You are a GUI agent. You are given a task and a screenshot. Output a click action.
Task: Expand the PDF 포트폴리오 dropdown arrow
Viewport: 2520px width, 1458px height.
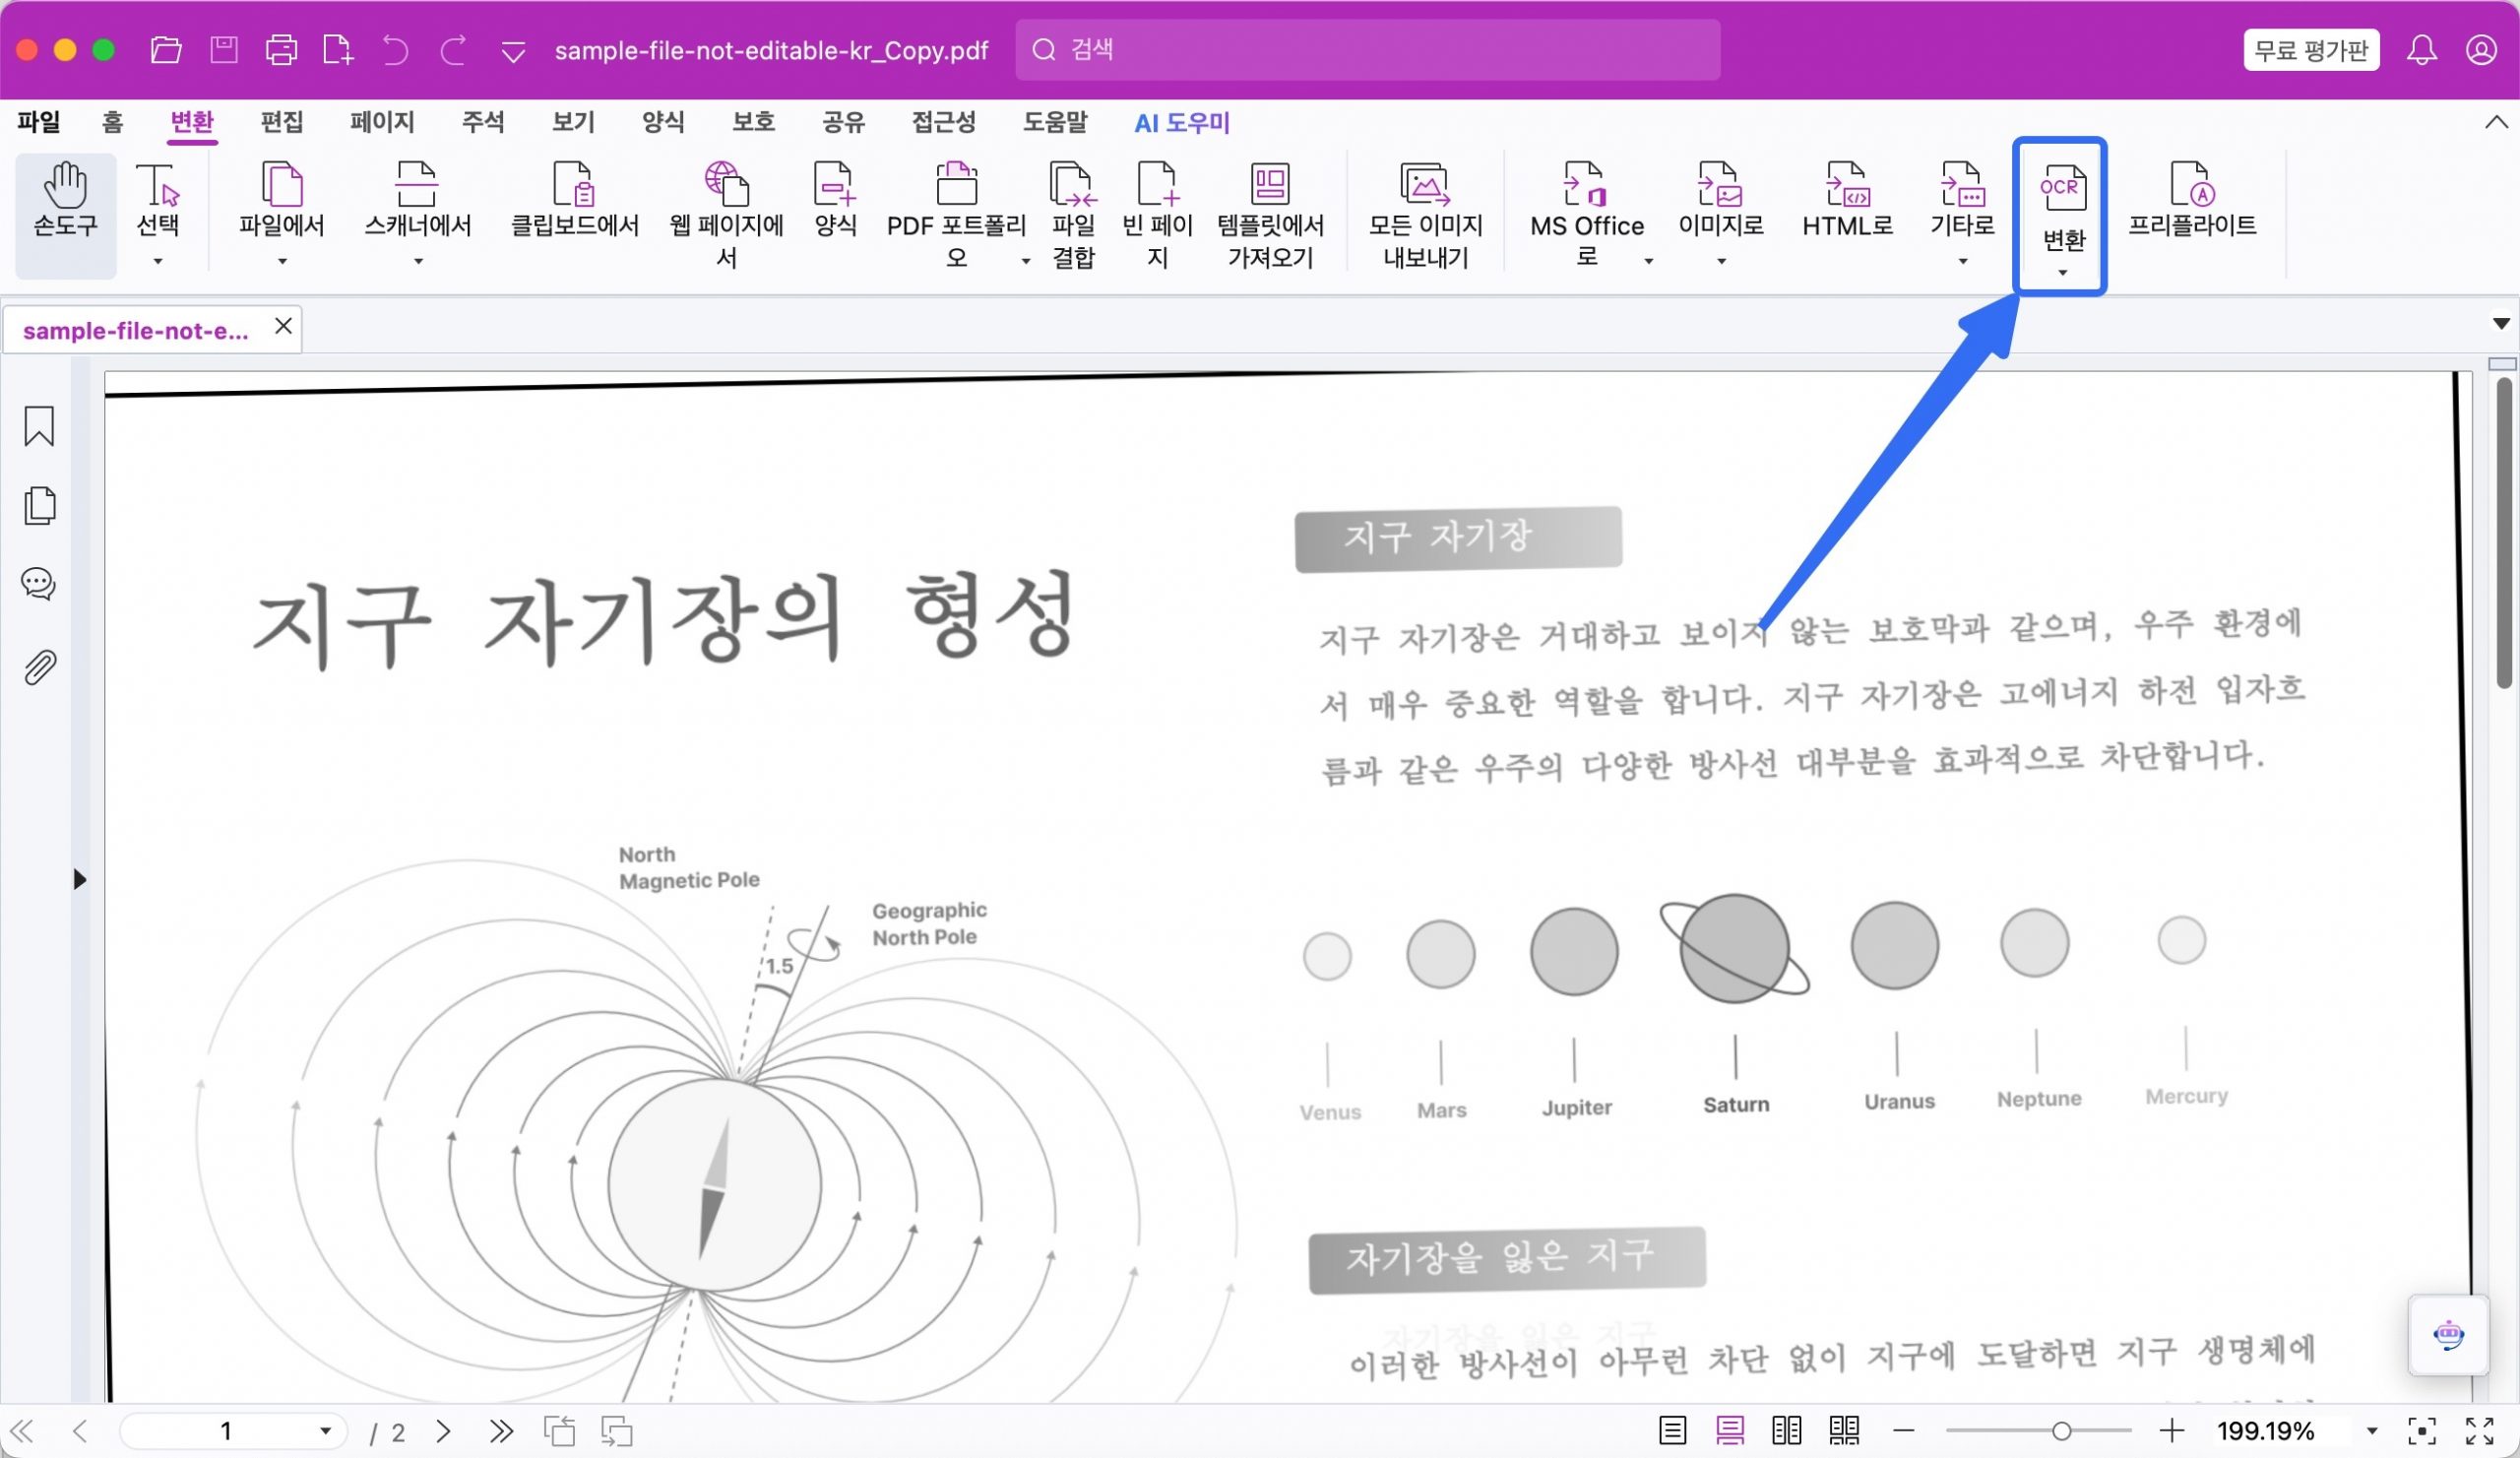1025,261
